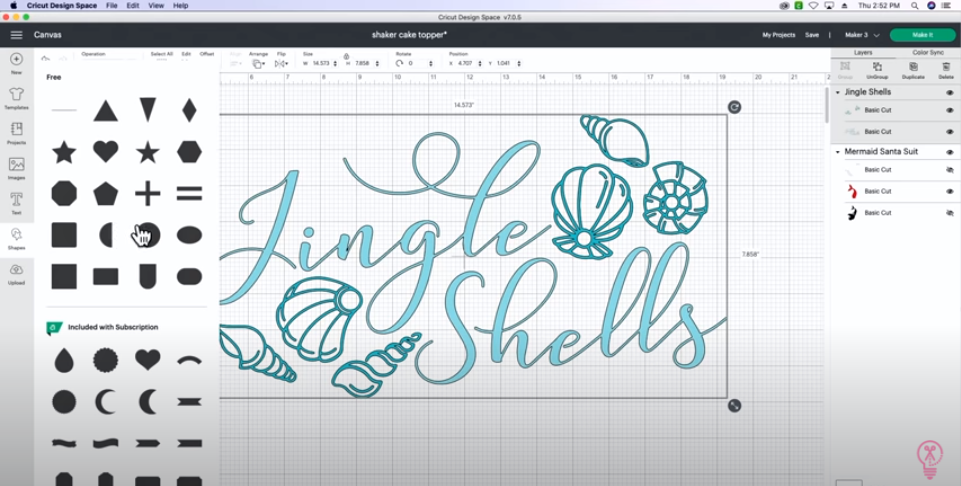Open the Projects sidebar icon

(17, 133)
